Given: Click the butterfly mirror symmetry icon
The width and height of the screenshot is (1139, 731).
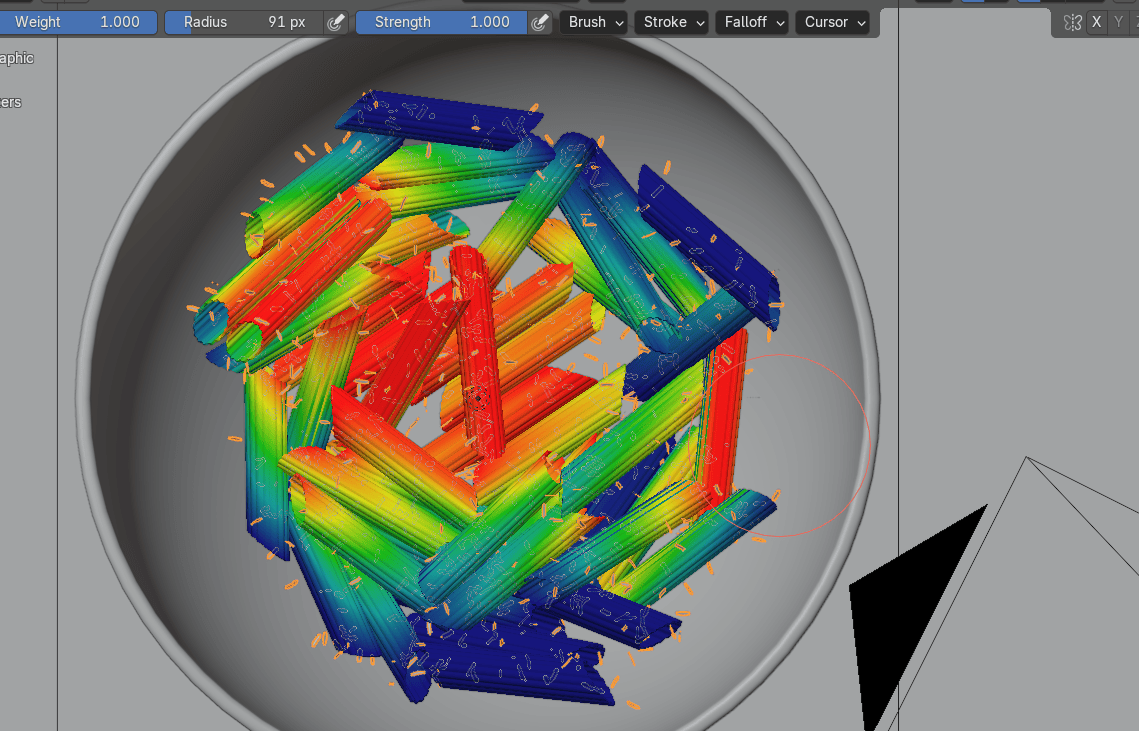Looking at the screenshot, I should tap(1073, 22).
